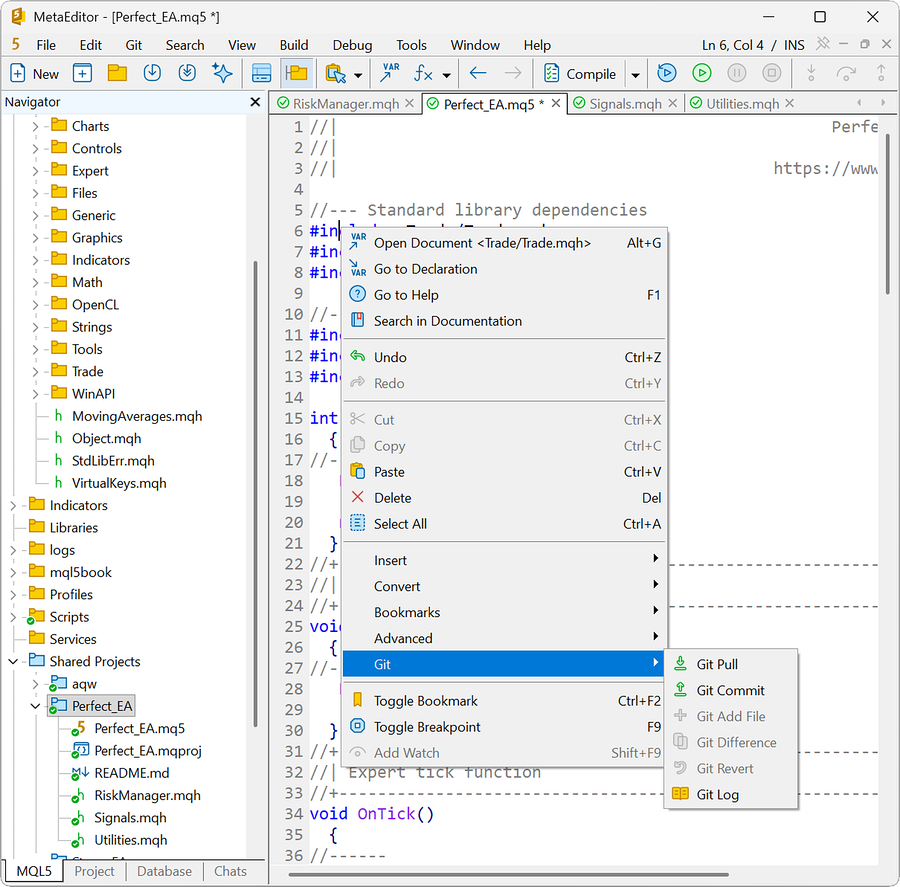Click the tab scroll right arrow
The width and height of the screenshot is (900, 887).
point(883,103)
